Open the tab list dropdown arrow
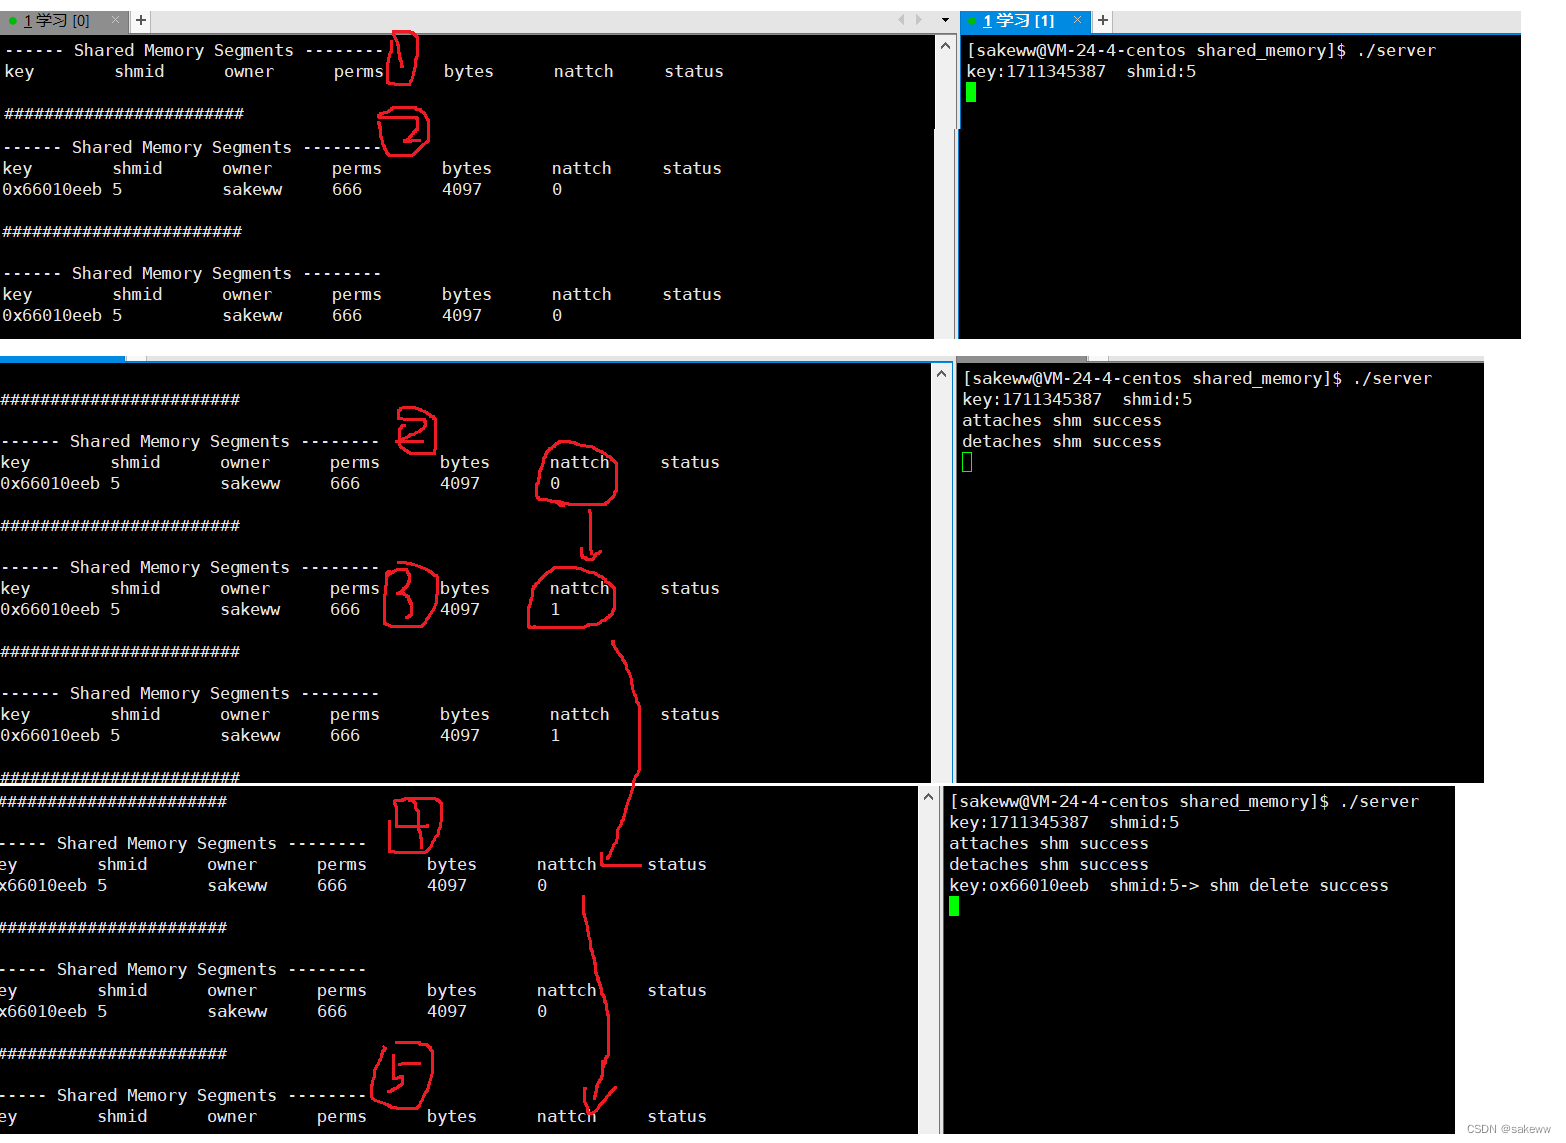This screenshot has width=1566, height=1143. pos(945,20)
